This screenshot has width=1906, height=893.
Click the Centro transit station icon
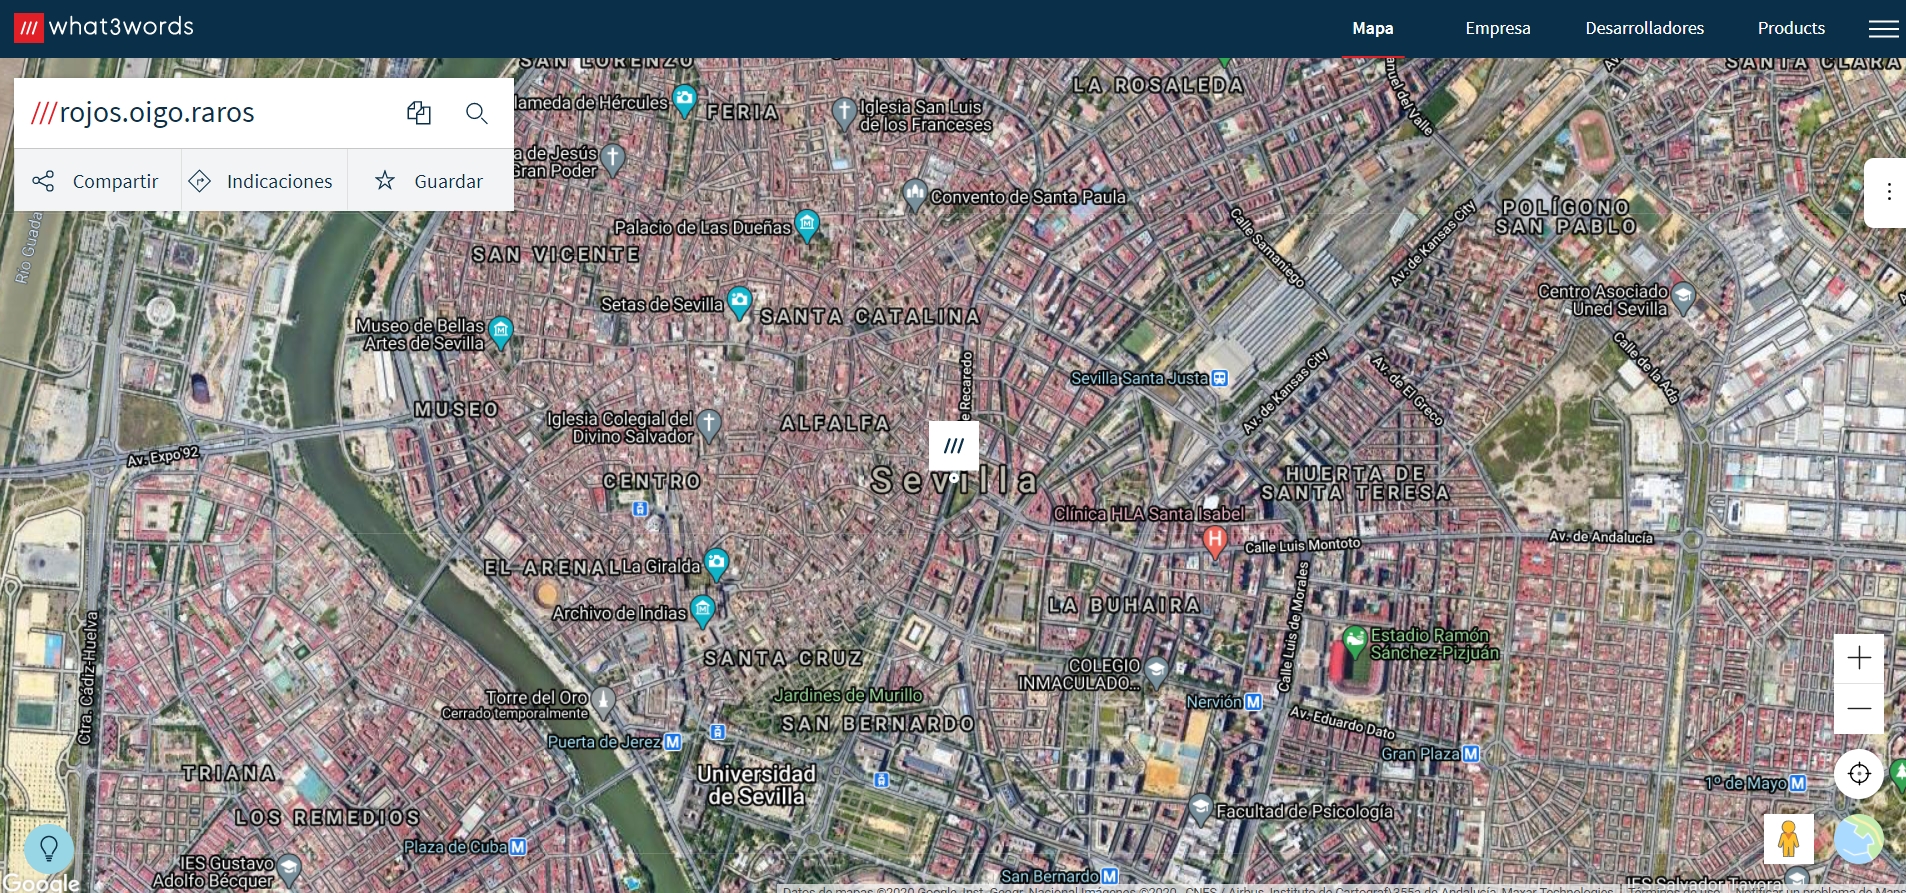pos(640,508)
